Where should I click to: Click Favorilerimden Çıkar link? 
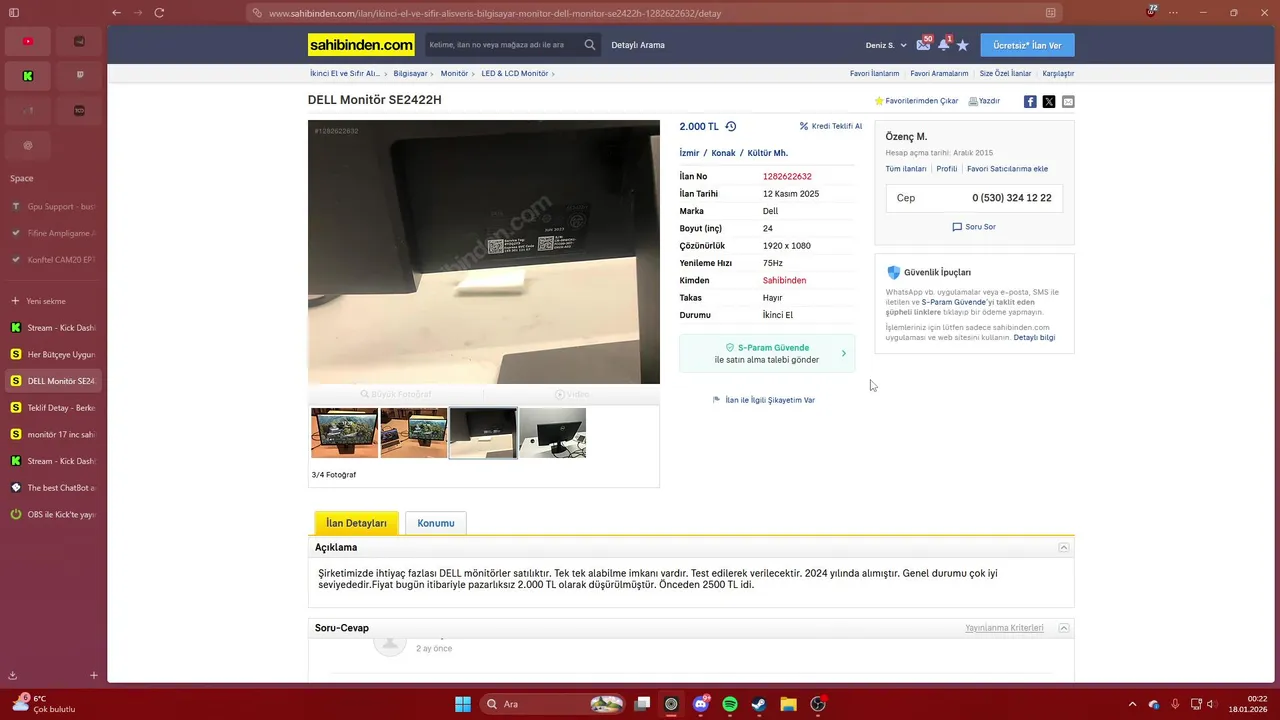coord(916,101)
